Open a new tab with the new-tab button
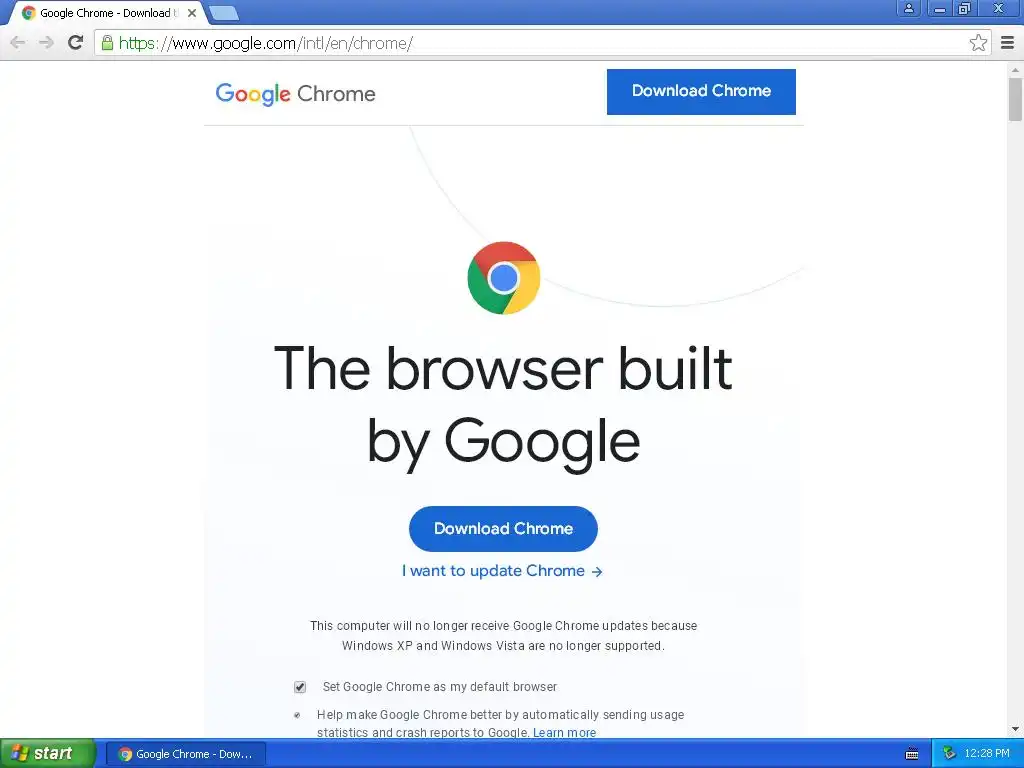1024x768 pixels. click(224, 13)
